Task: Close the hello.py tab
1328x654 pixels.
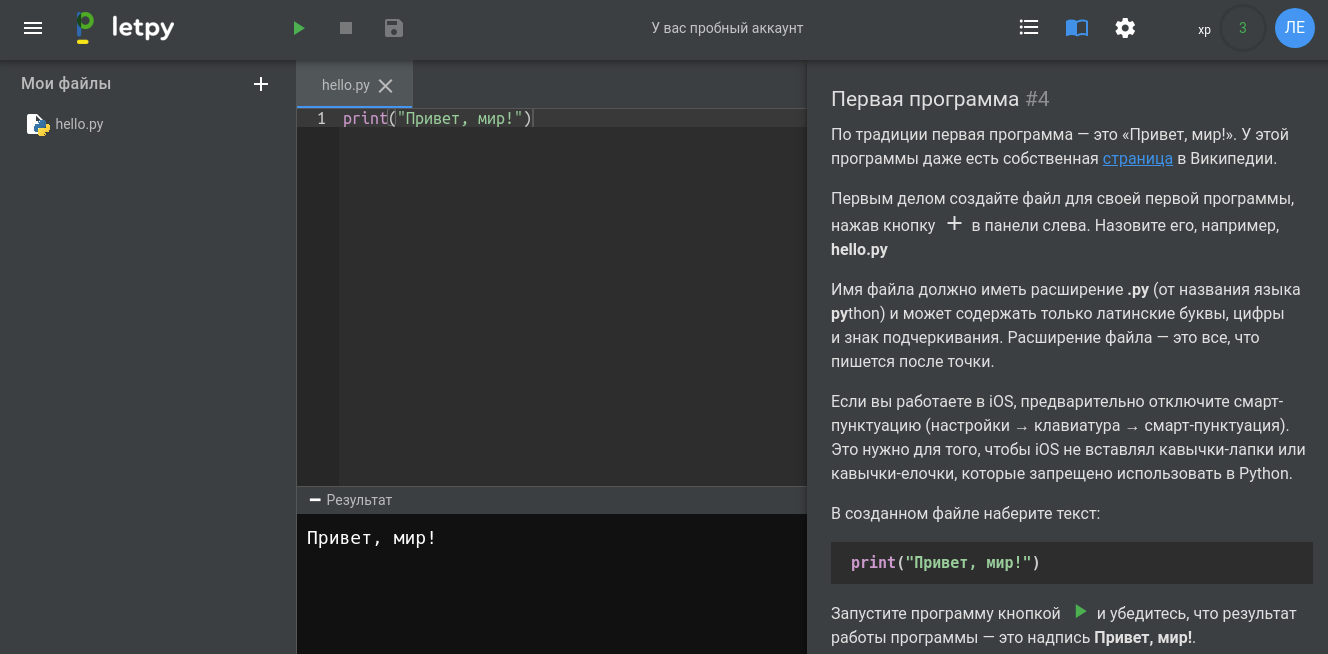Action: click(386, 86)
